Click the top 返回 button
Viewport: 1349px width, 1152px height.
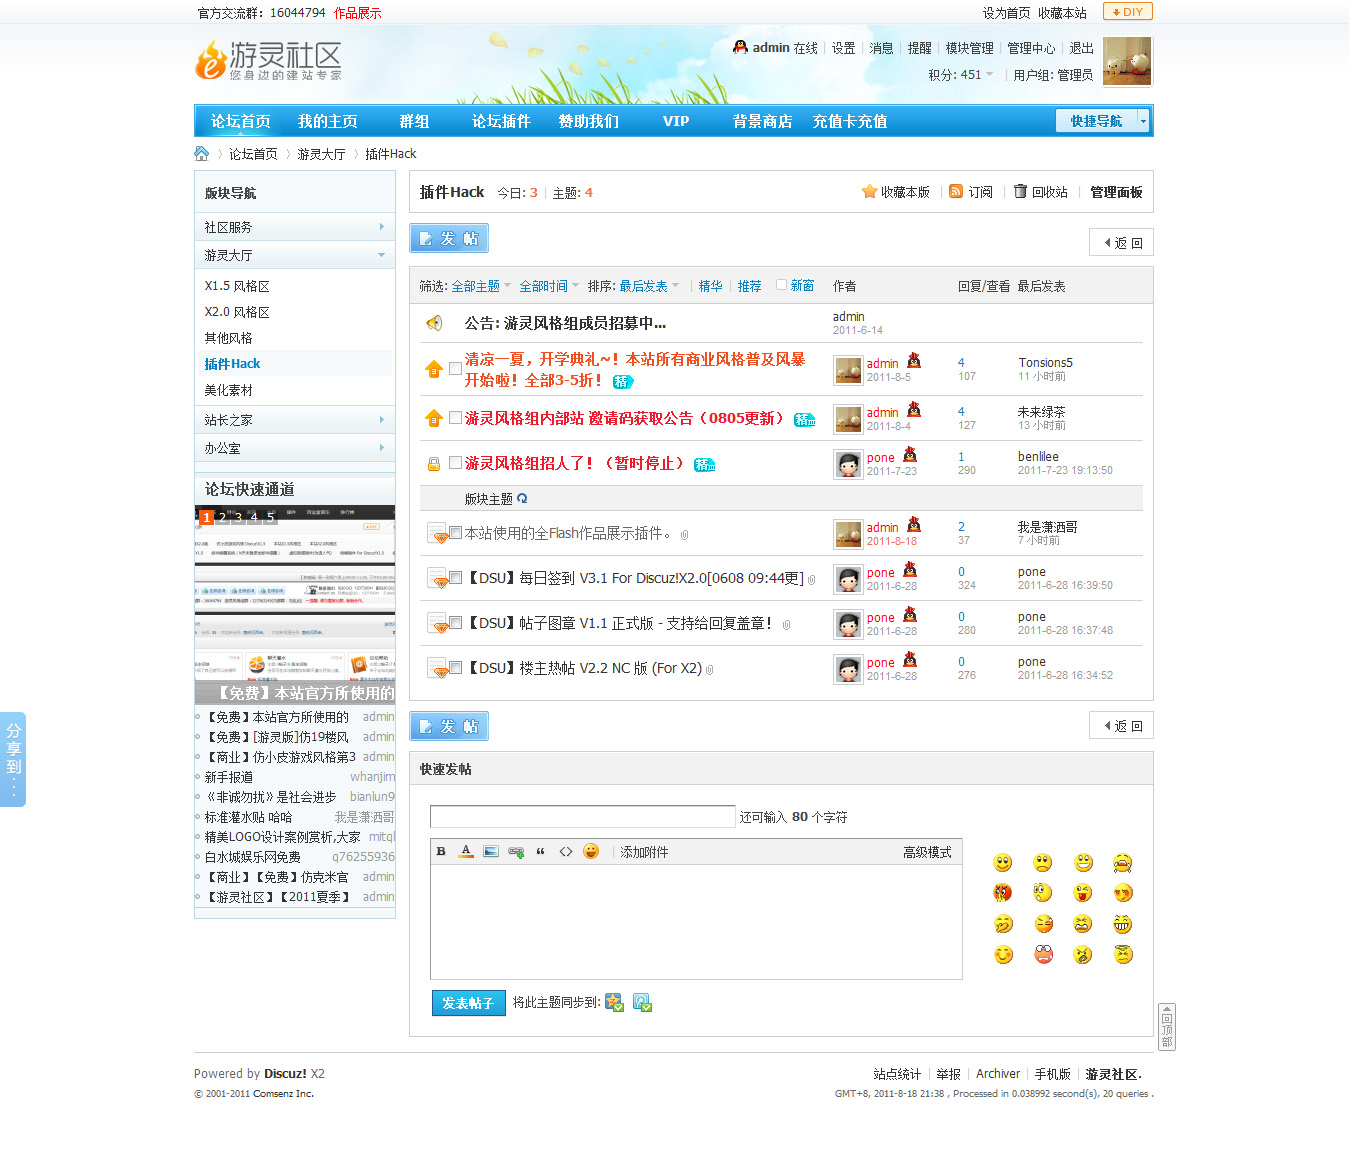tap(1121, 243)
